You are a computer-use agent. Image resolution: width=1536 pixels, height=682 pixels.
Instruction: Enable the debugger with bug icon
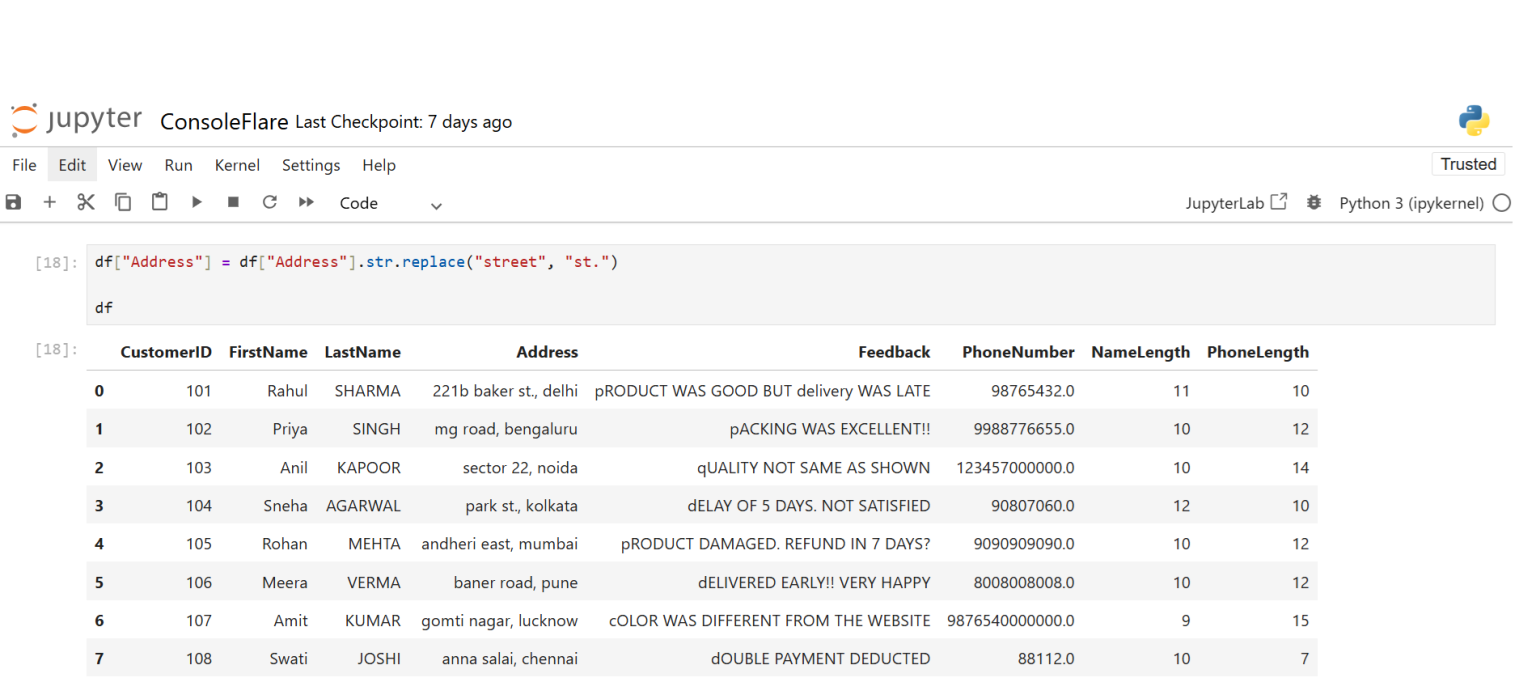click(1313, 202)
